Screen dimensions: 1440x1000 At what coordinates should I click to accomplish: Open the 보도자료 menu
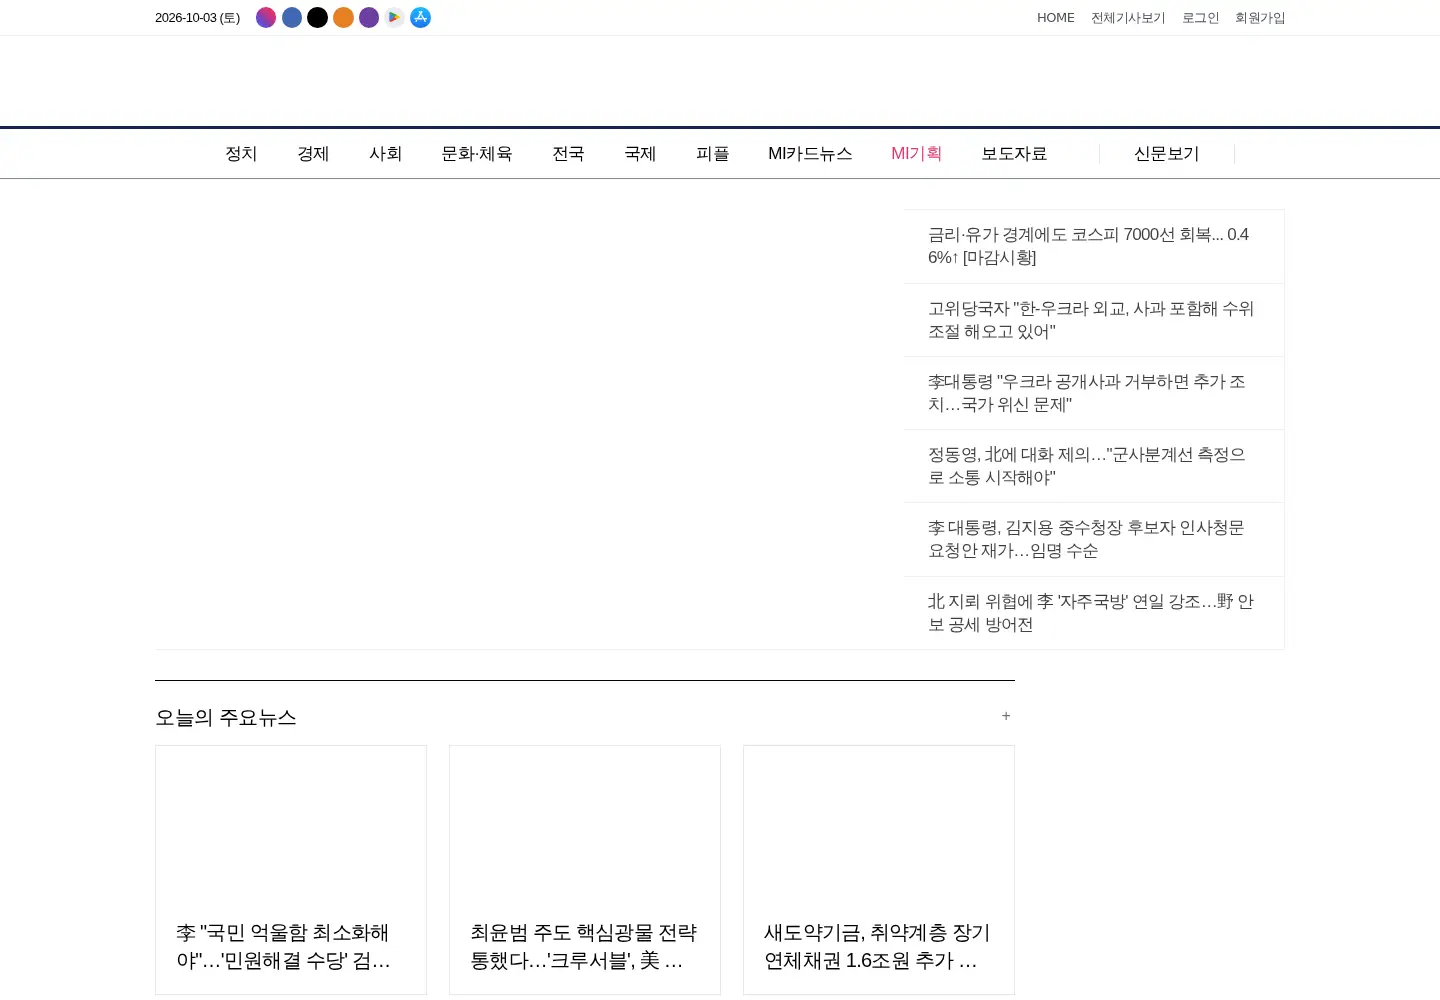pos(1014,154)
